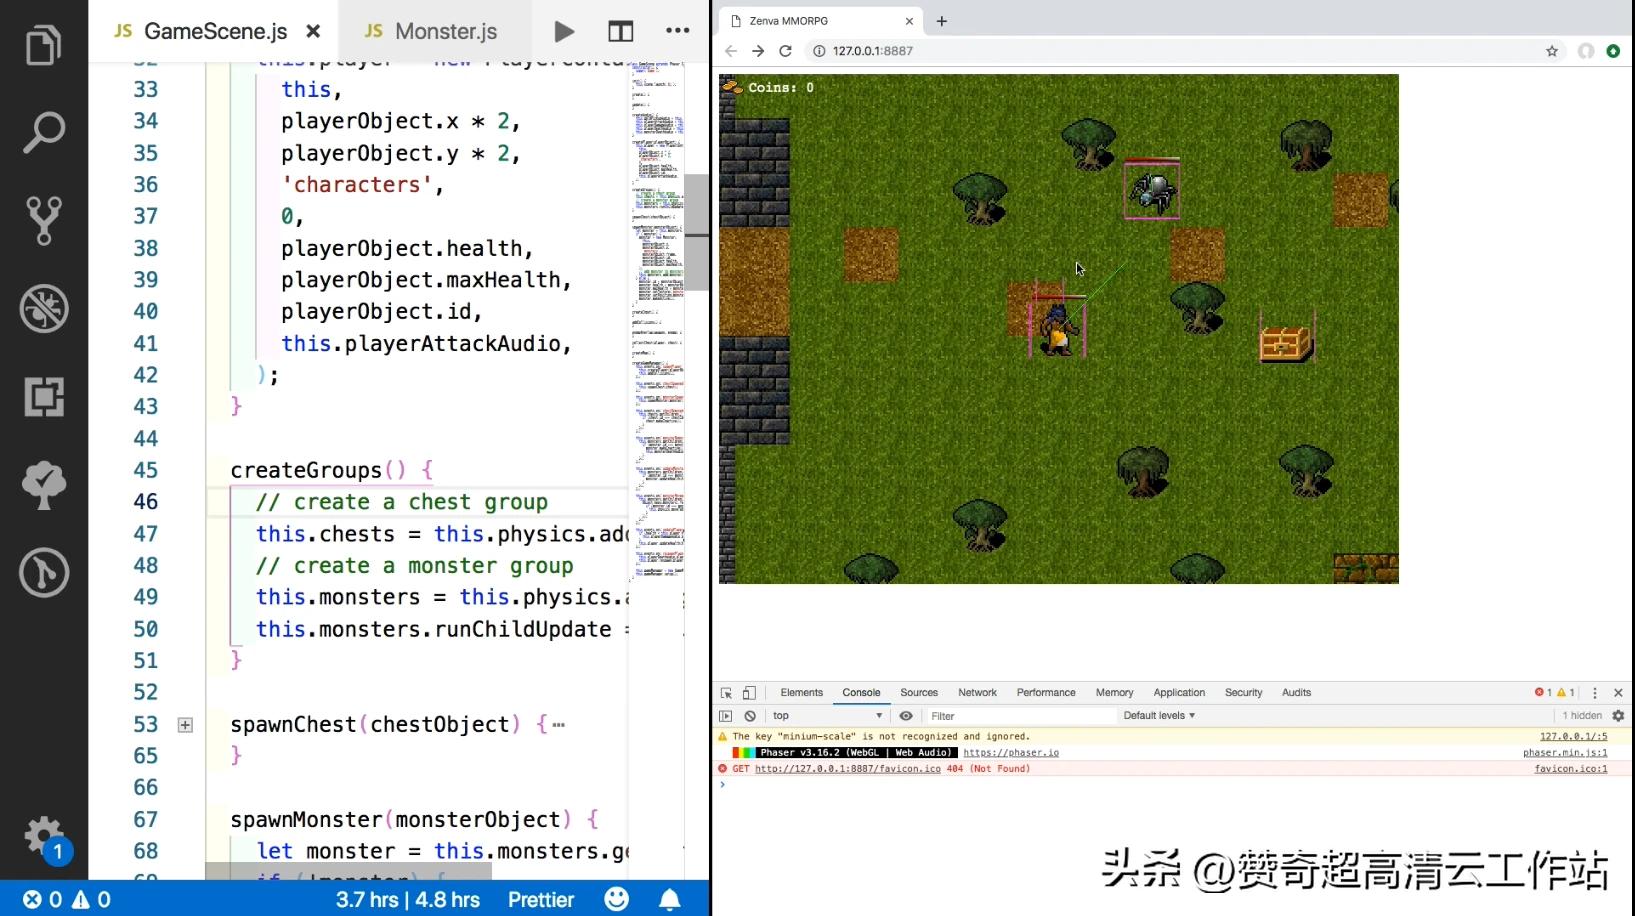Open the https://phaser.io link

tap(1011, 753)
